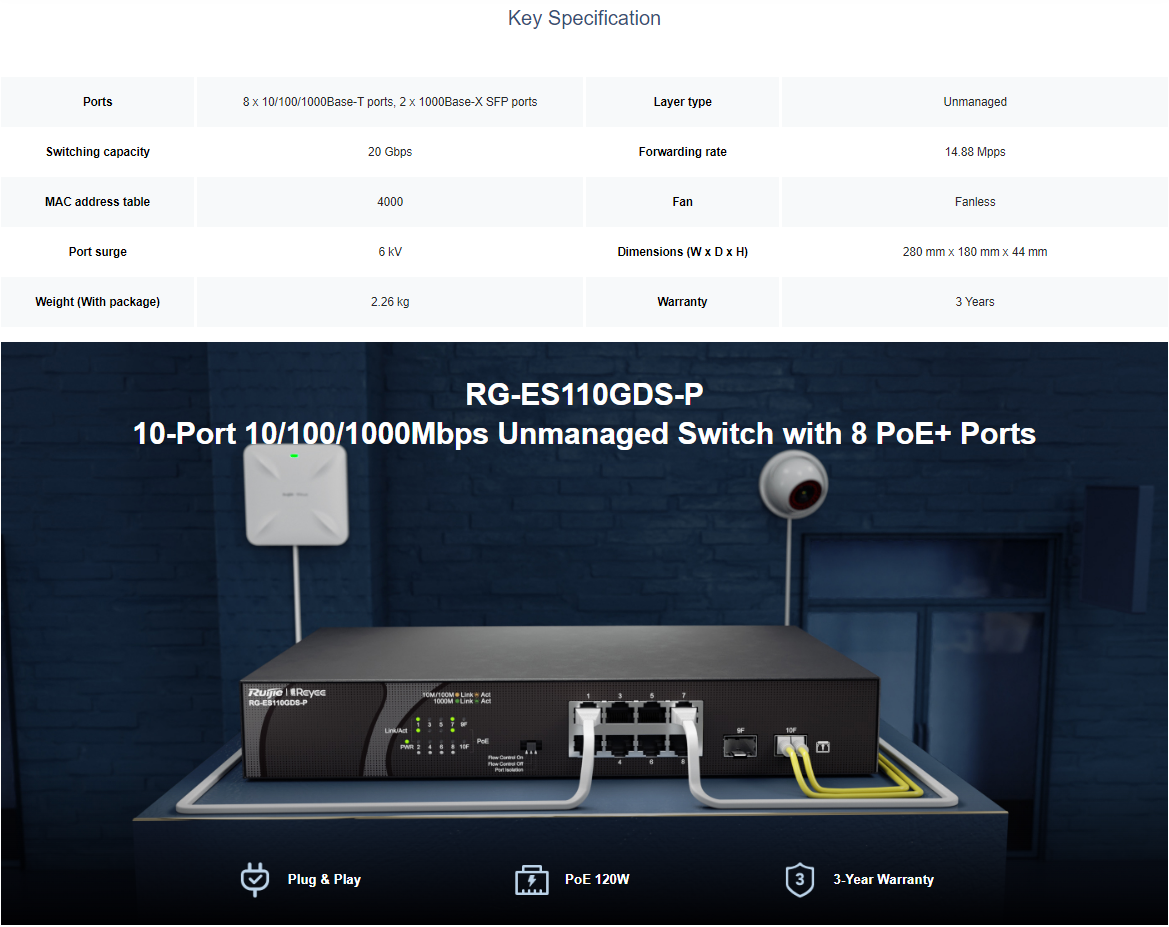Click the '8 x 10/100/1000Base-T ports' value
The height and width of the screenshot is (927, 1169).
(390, 101)
